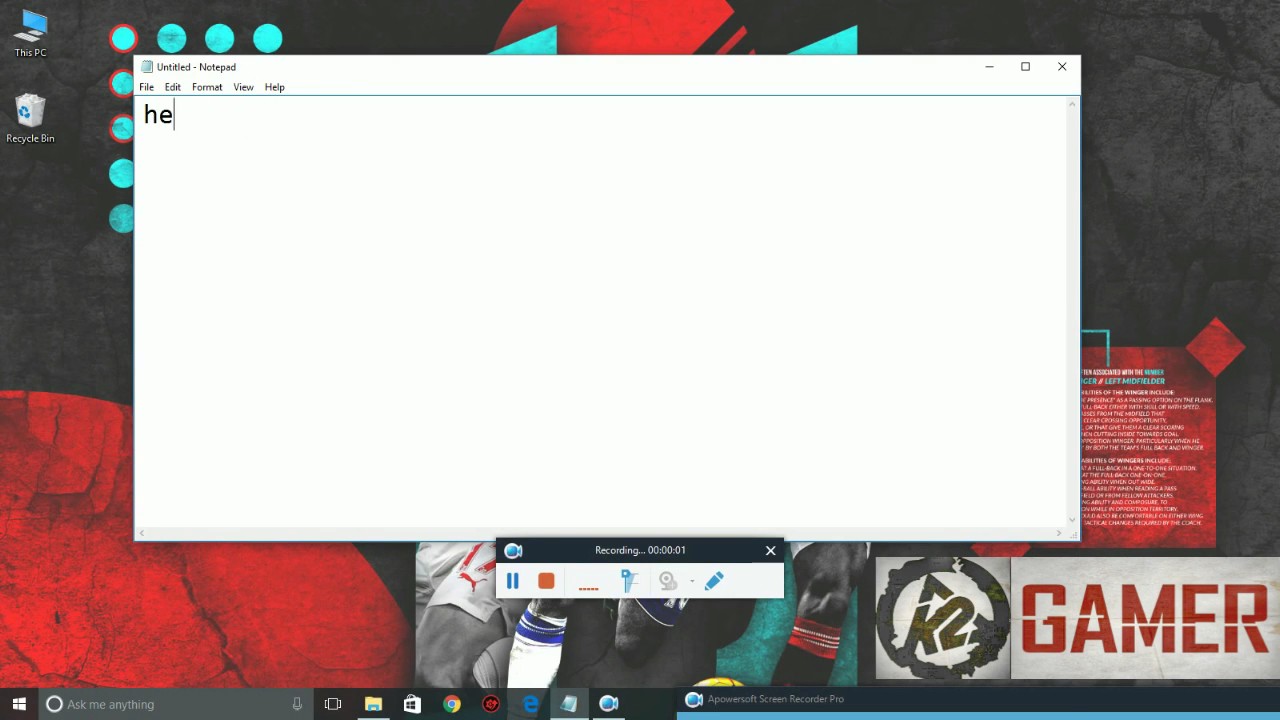Click the webcam icon in recorder toolbar
1280x720 pixels.
(x=667, y=581)
